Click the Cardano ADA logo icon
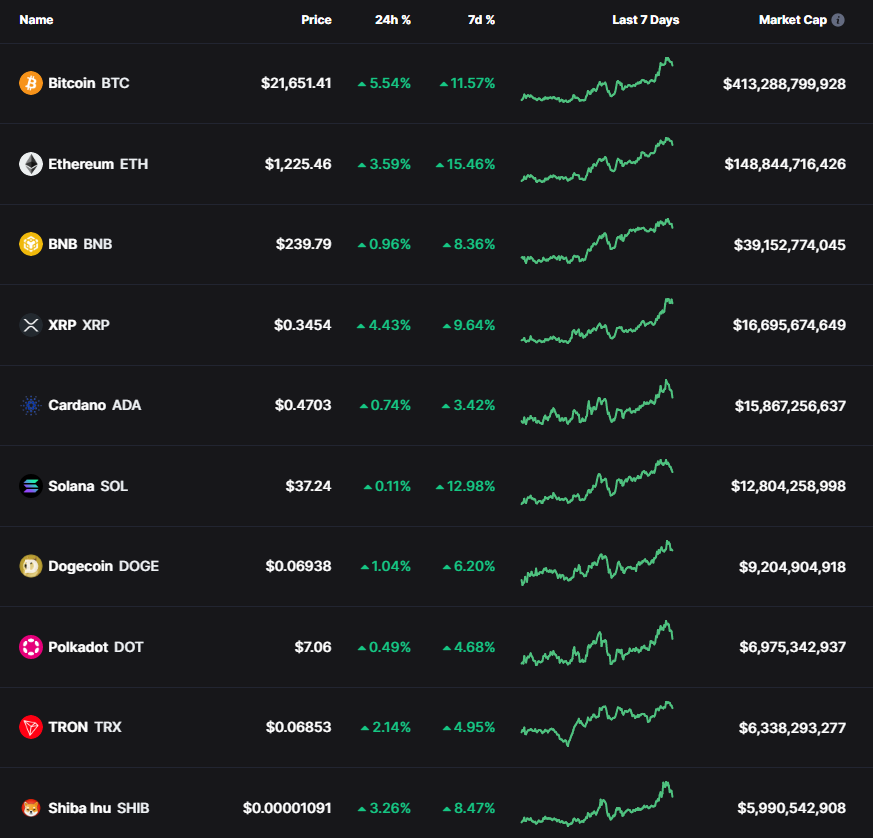Viewport: 873px width, 838px height. (31, 405)
